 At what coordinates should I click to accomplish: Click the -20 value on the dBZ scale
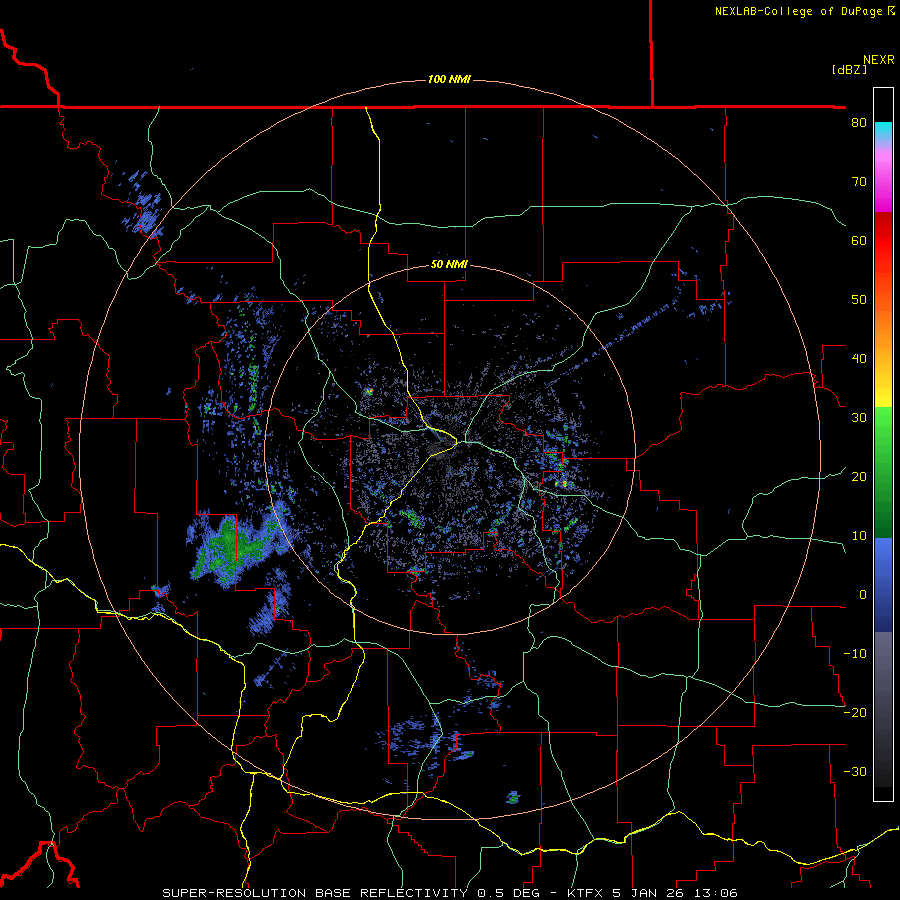pyautogui.click(x=855, y=712)
